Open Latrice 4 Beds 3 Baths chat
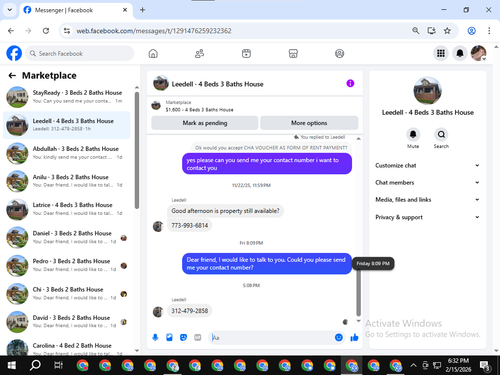Viewport: 500px width, 375px height. (x=67, y=209)
